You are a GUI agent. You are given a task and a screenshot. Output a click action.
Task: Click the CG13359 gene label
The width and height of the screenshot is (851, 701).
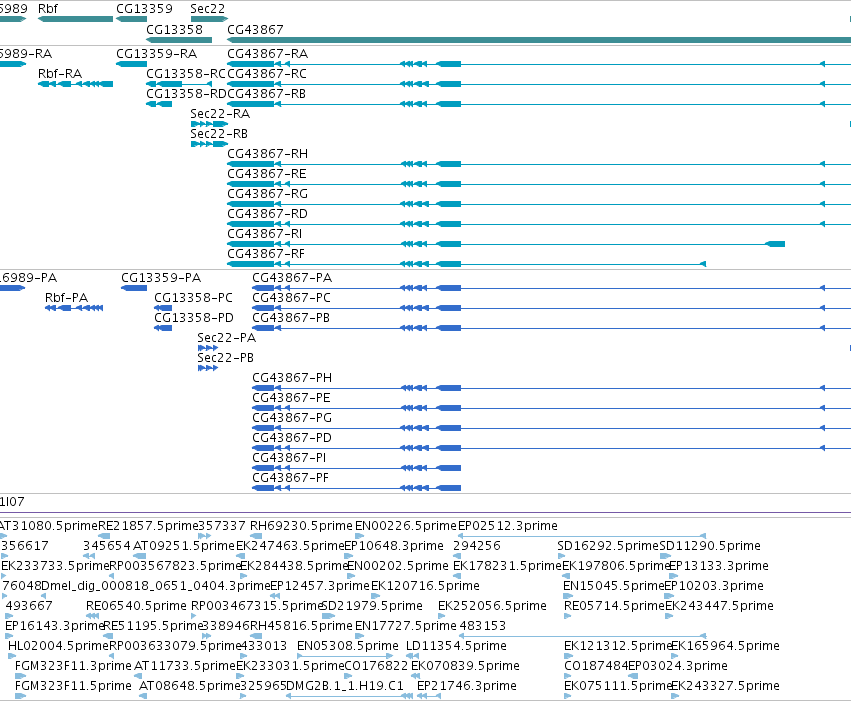(x=144, y=9)
